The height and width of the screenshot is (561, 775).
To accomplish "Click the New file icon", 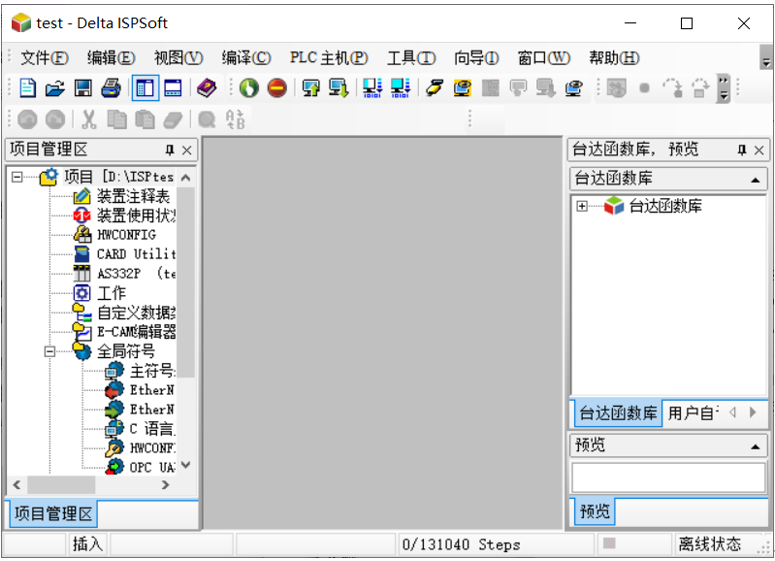I will (27, 88).
